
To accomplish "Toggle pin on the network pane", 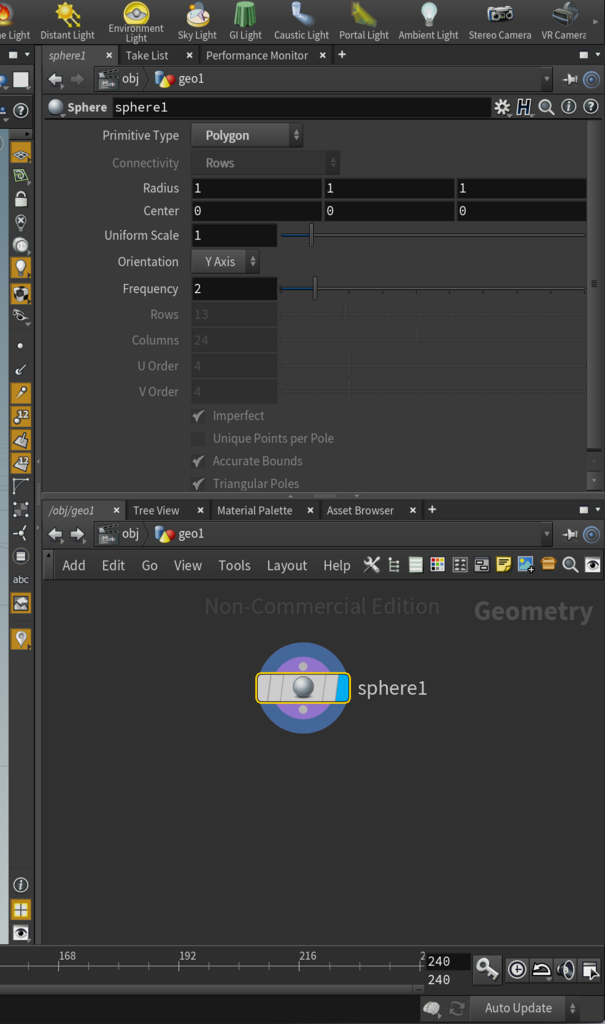I will click(x=570, y=535).
